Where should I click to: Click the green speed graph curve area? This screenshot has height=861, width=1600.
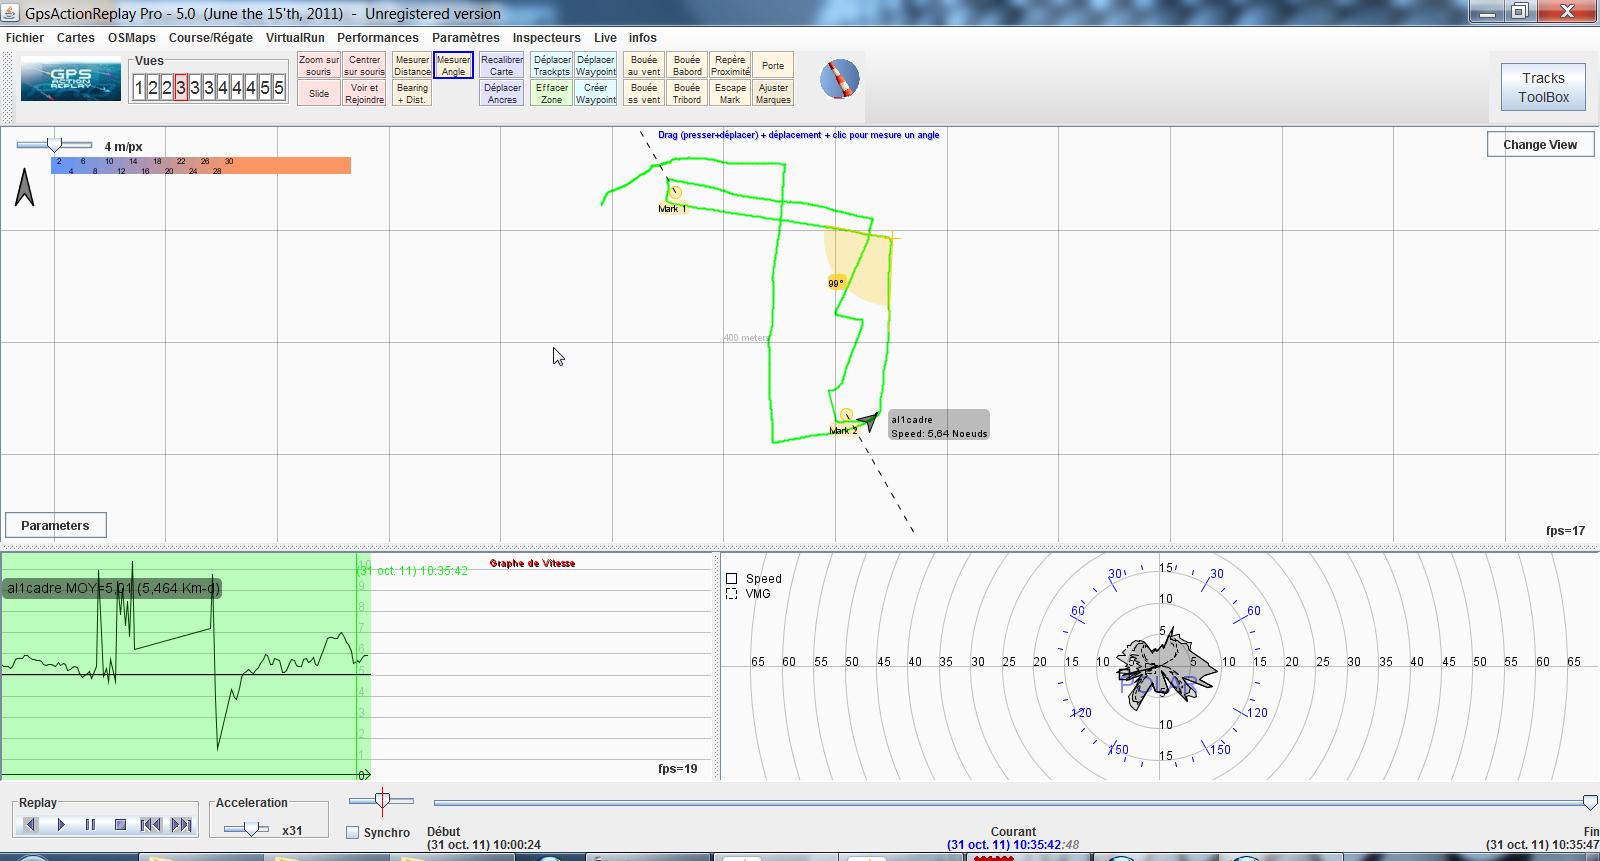coord(185,665)
